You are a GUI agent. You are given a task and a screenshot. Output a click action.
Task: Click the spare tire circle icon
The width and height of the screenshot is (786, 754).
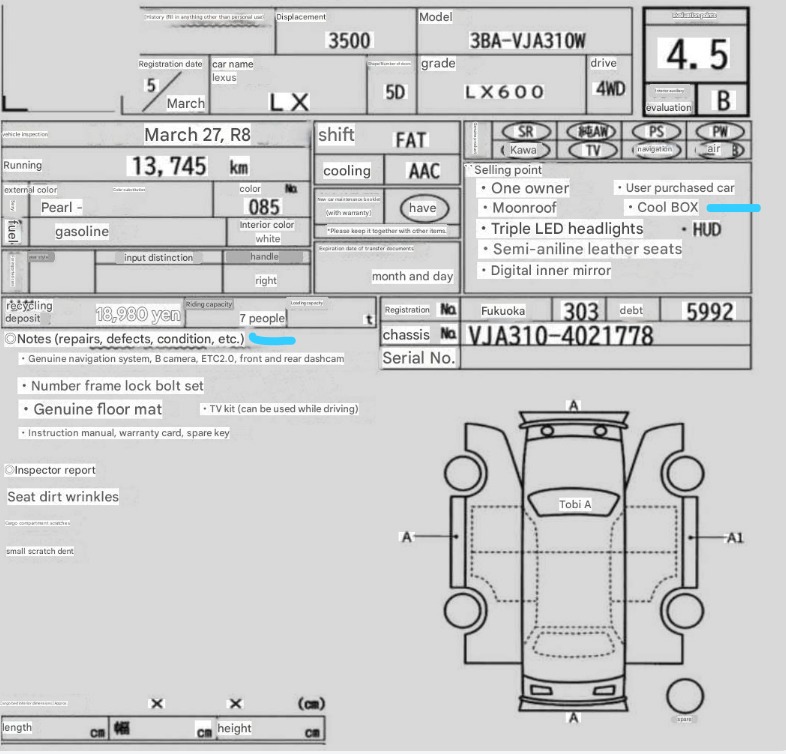pos(684,695)
